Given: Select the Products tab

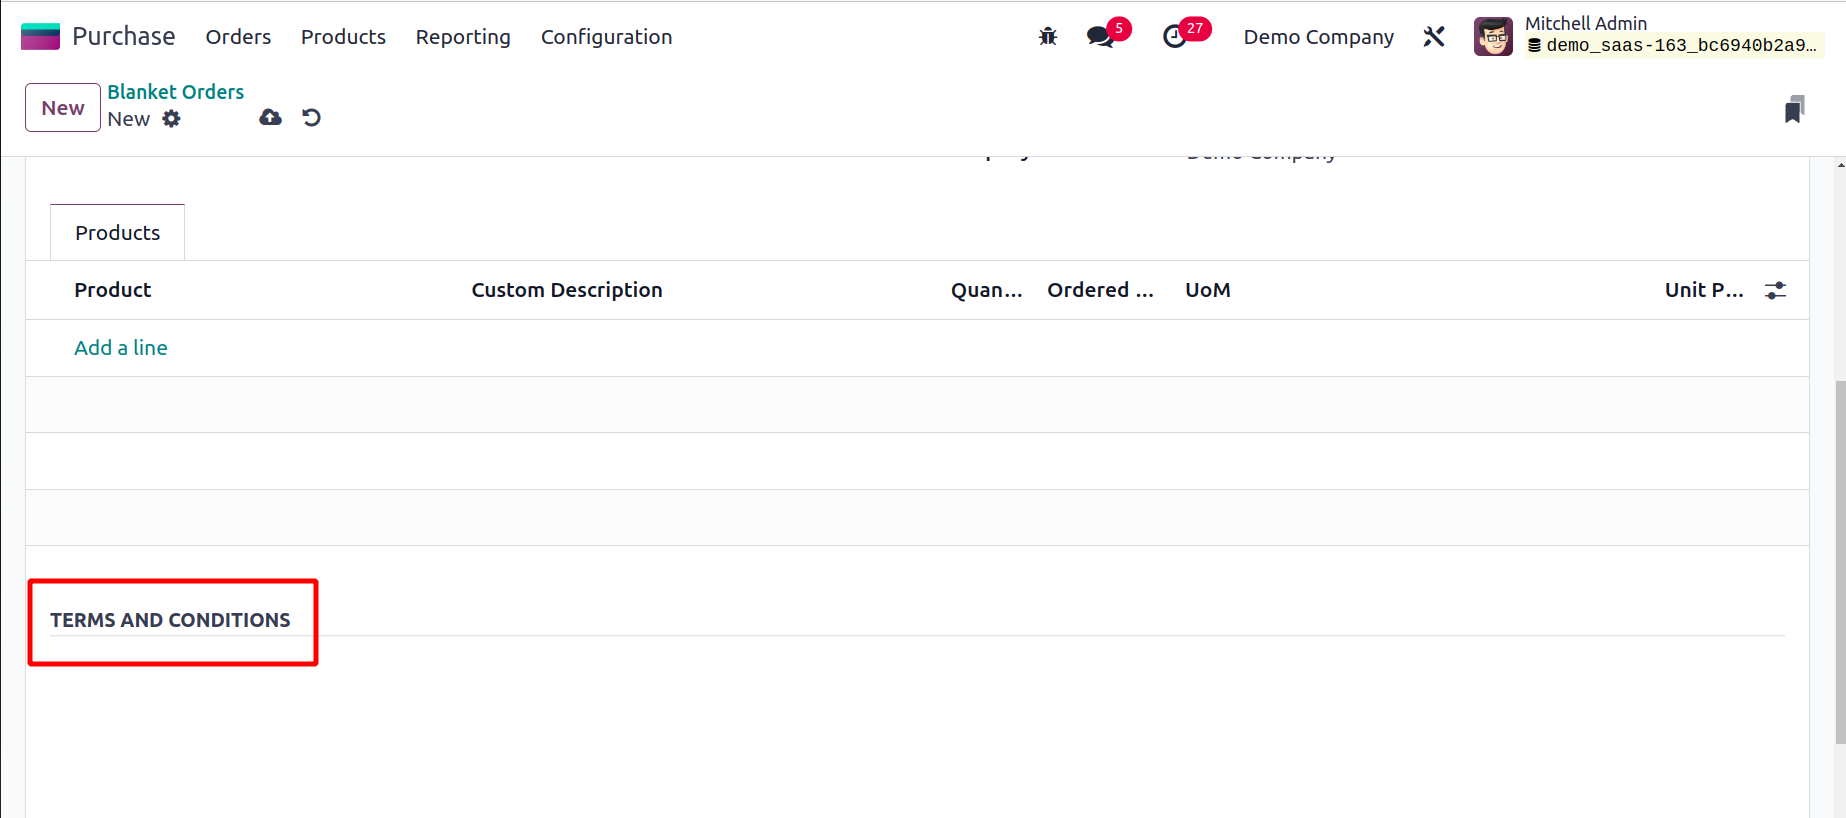Looking at the screenshot, I should pyautogui.click(x=117, y=233).
